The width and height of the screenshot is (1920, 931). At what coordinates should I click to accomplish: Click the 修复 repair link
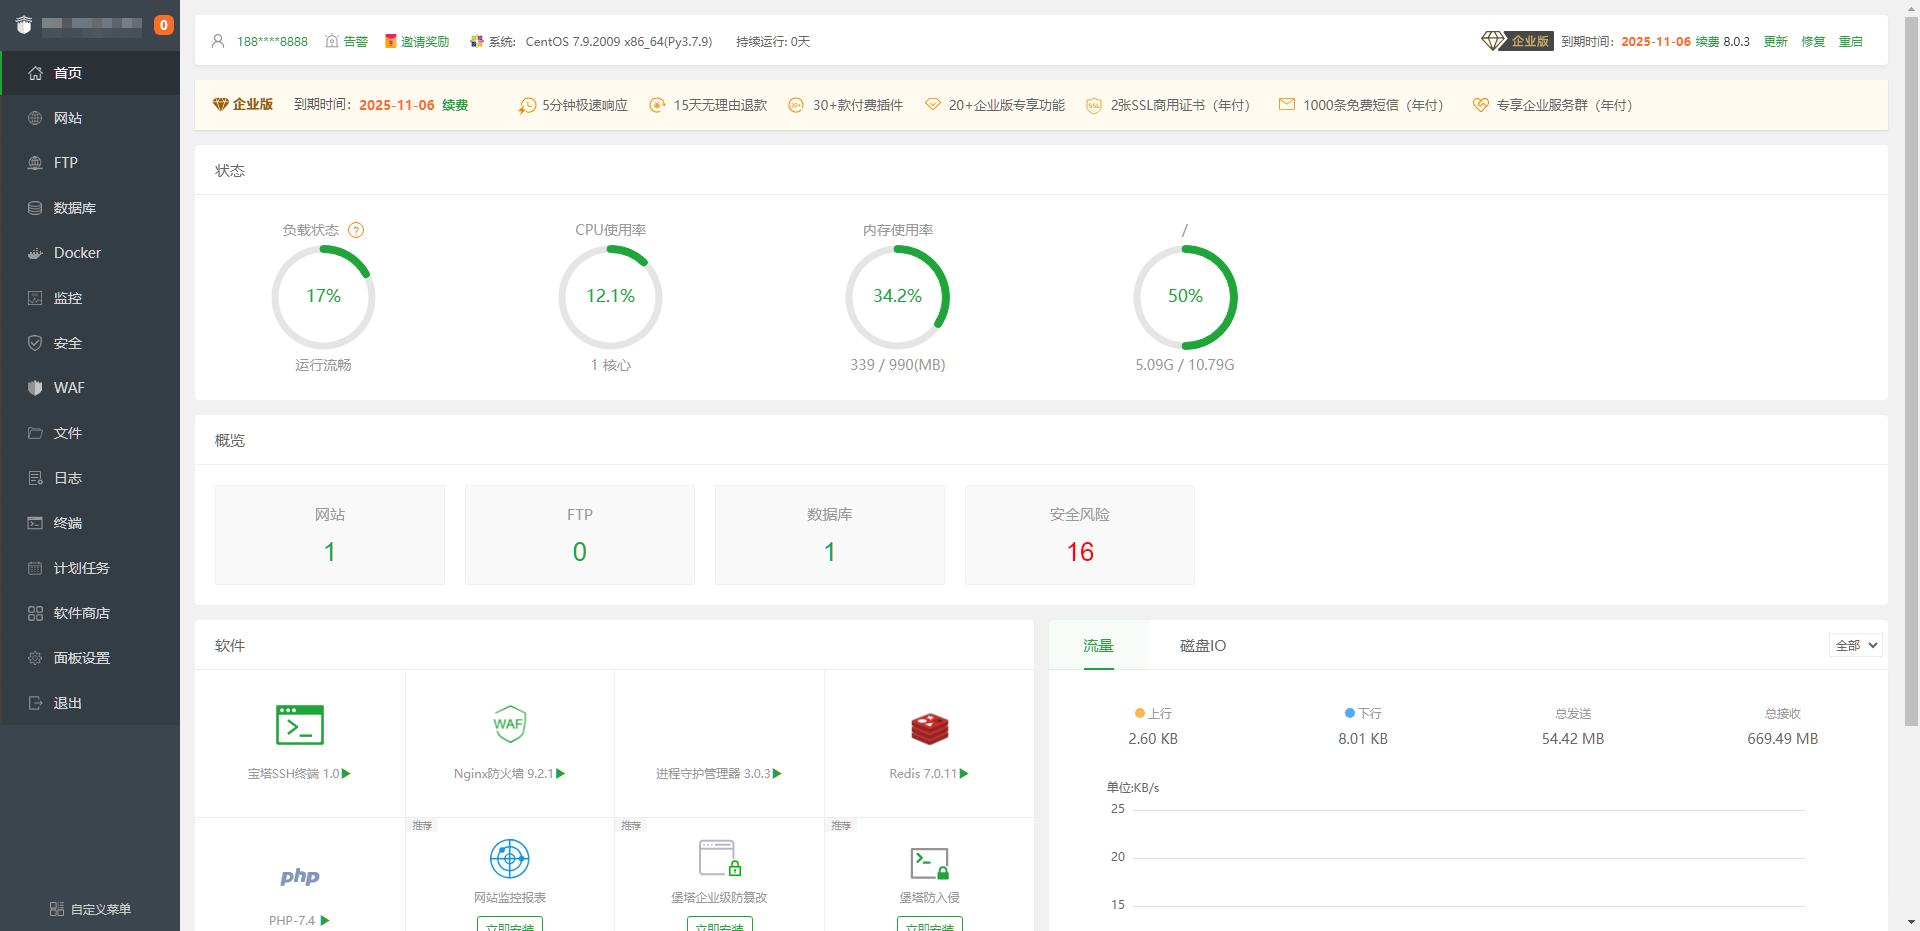(1813, 41)
